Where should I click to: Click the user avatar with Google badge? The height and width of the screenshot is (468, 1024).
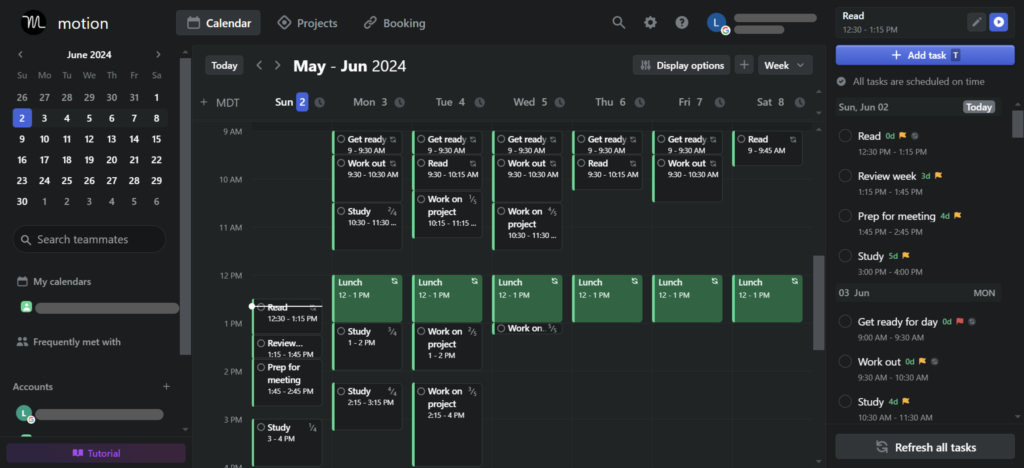pyautogui.click(x=717, y=23)
